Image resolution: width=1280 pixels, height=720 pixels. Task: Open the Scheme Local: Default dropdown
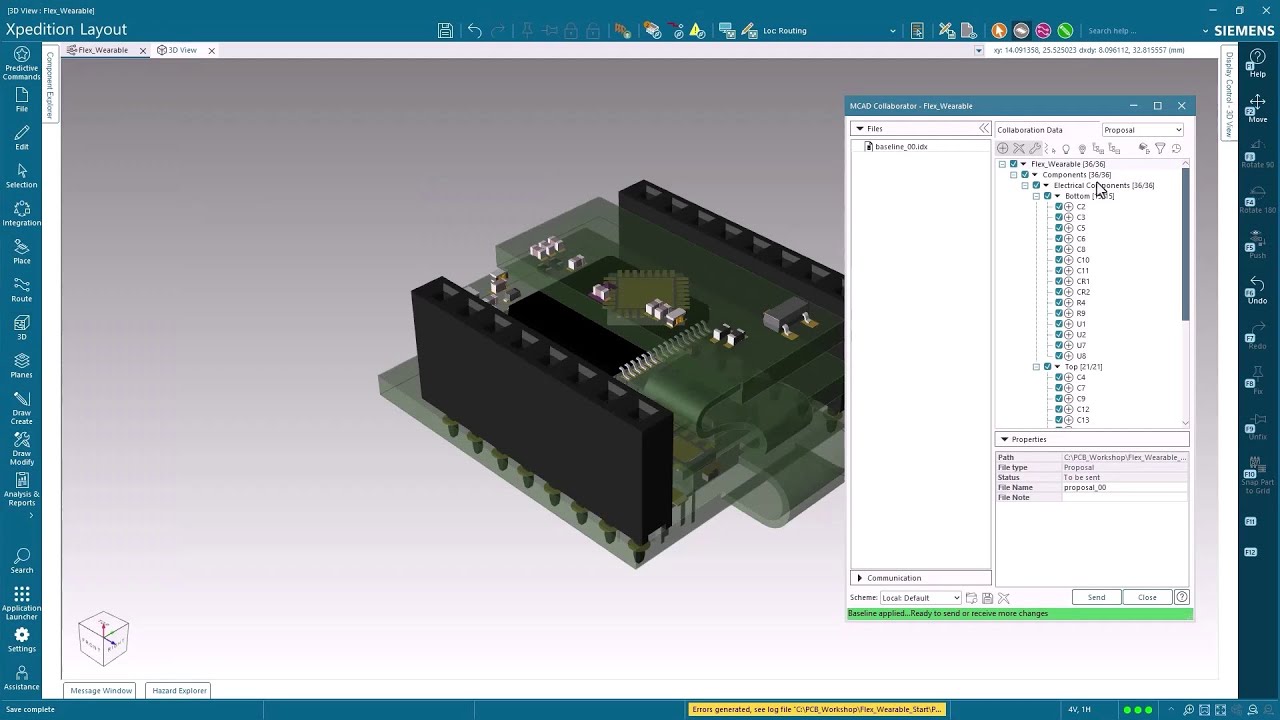(920, 598)
